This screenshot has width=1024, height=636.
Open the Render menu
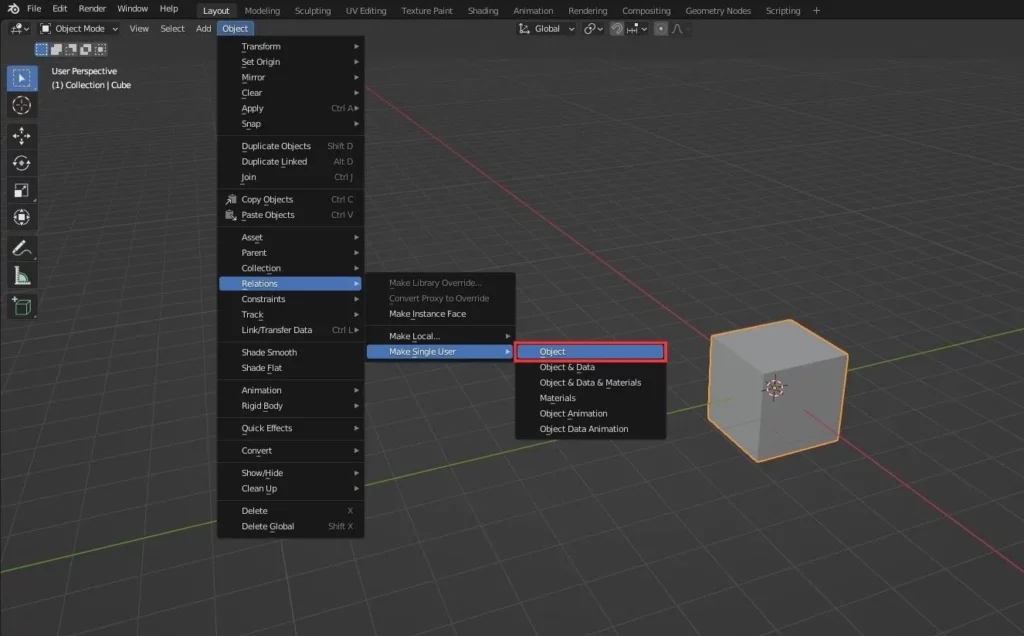[x=92, y=9]
